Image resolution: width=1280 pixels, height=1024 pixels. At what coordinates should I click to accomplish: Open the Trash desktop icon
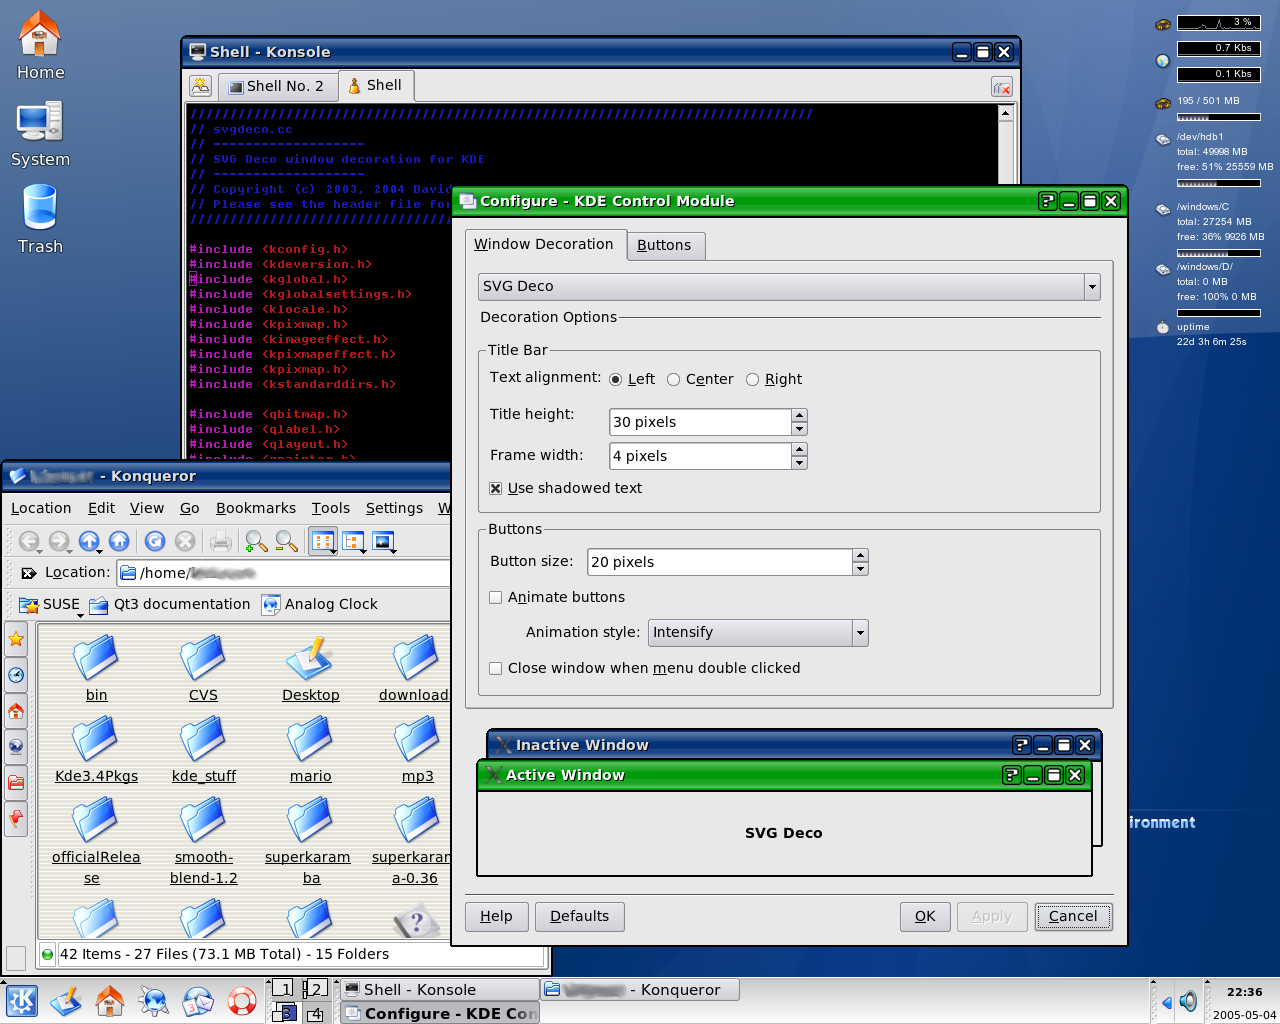[x=40, y=219]
